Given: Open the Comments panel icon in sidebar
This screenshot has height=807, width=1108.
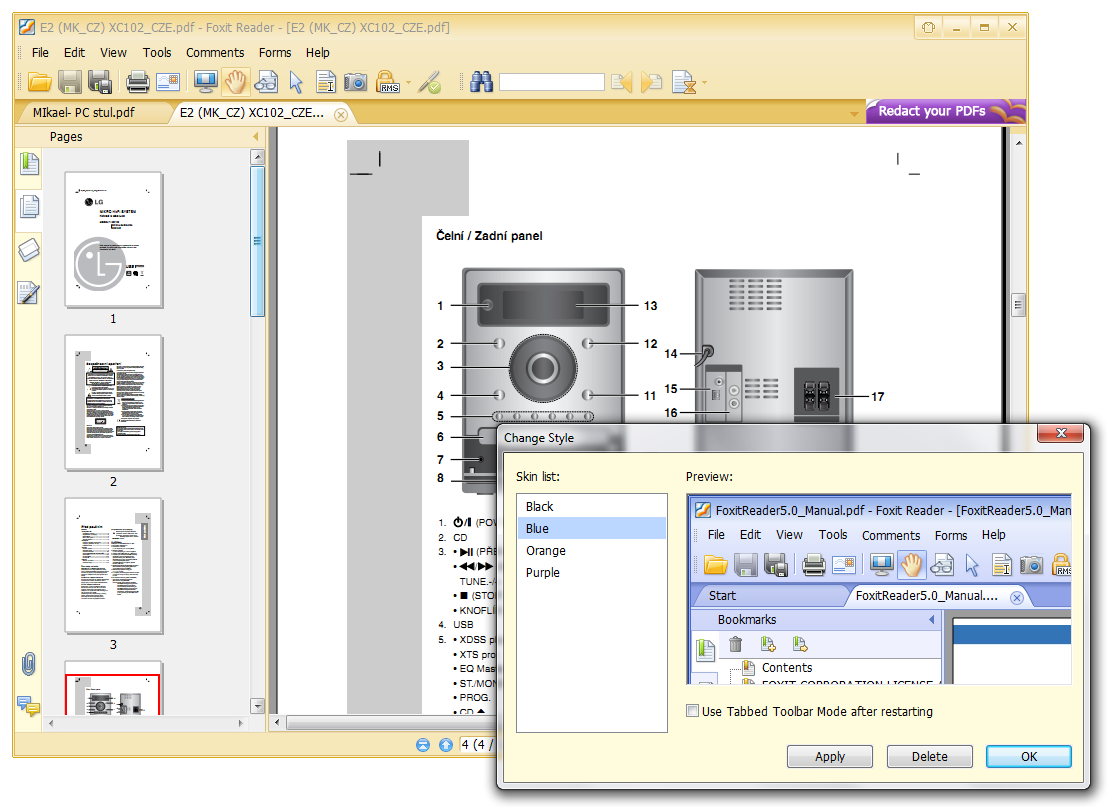Looking at the screenshot, I should (29, 706).
